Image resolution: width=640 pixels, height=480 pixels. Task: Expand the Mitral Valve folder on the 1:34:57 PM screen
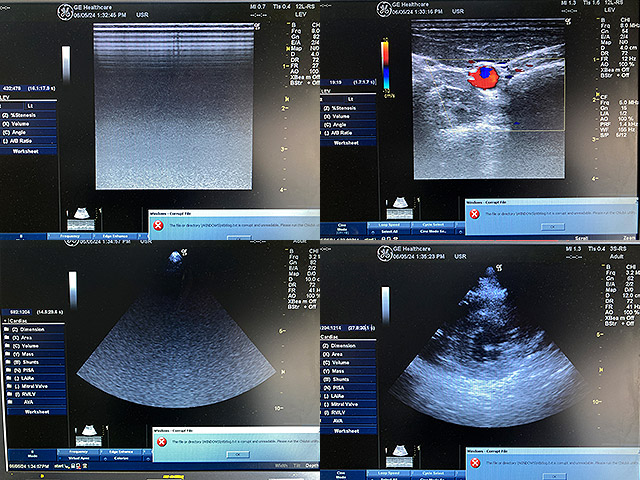pos(35,386)
